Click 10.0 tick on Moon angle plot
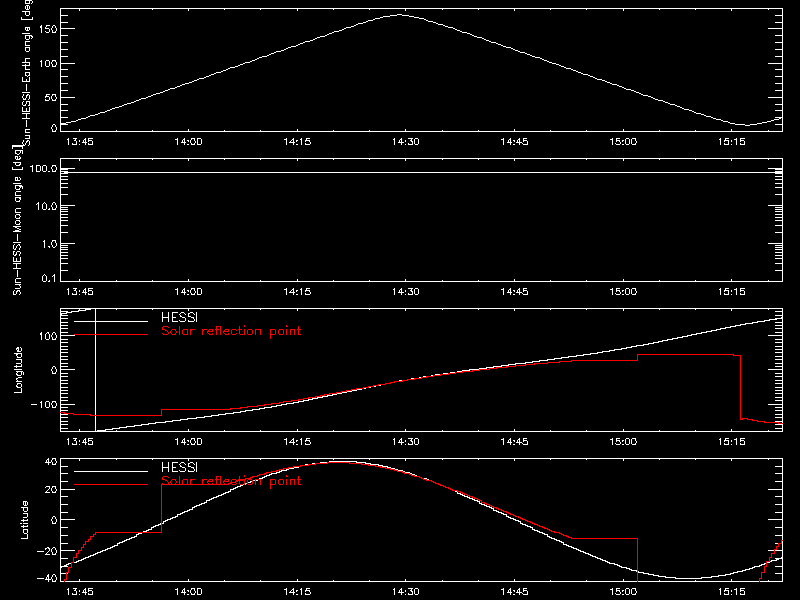The width and height of the screenshot is (800, 600). pos(47,206)
